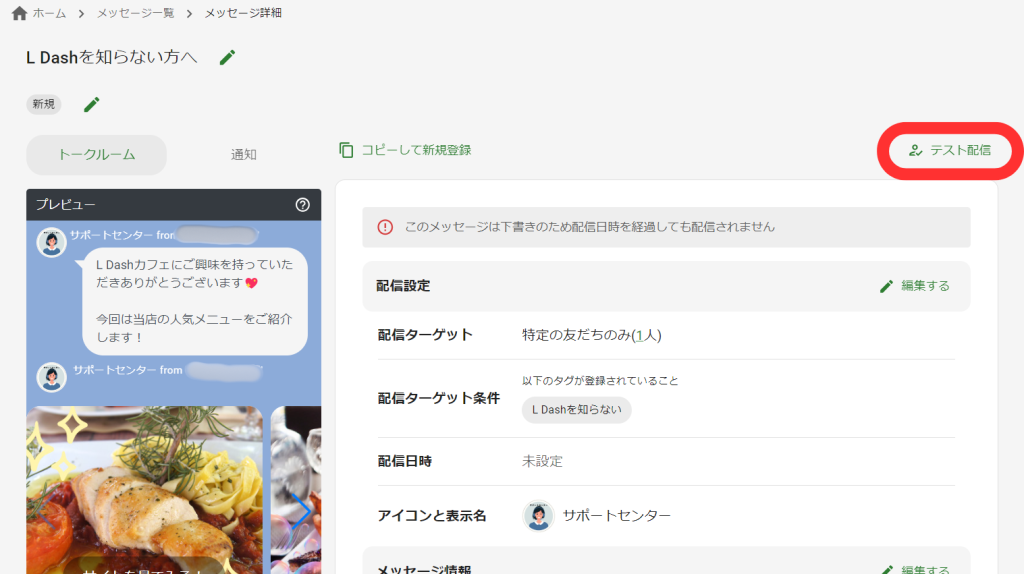This screenshot has height=574, width=1024.
Task: Click draft warning exclamation icon
Action: tap(385, 227)
